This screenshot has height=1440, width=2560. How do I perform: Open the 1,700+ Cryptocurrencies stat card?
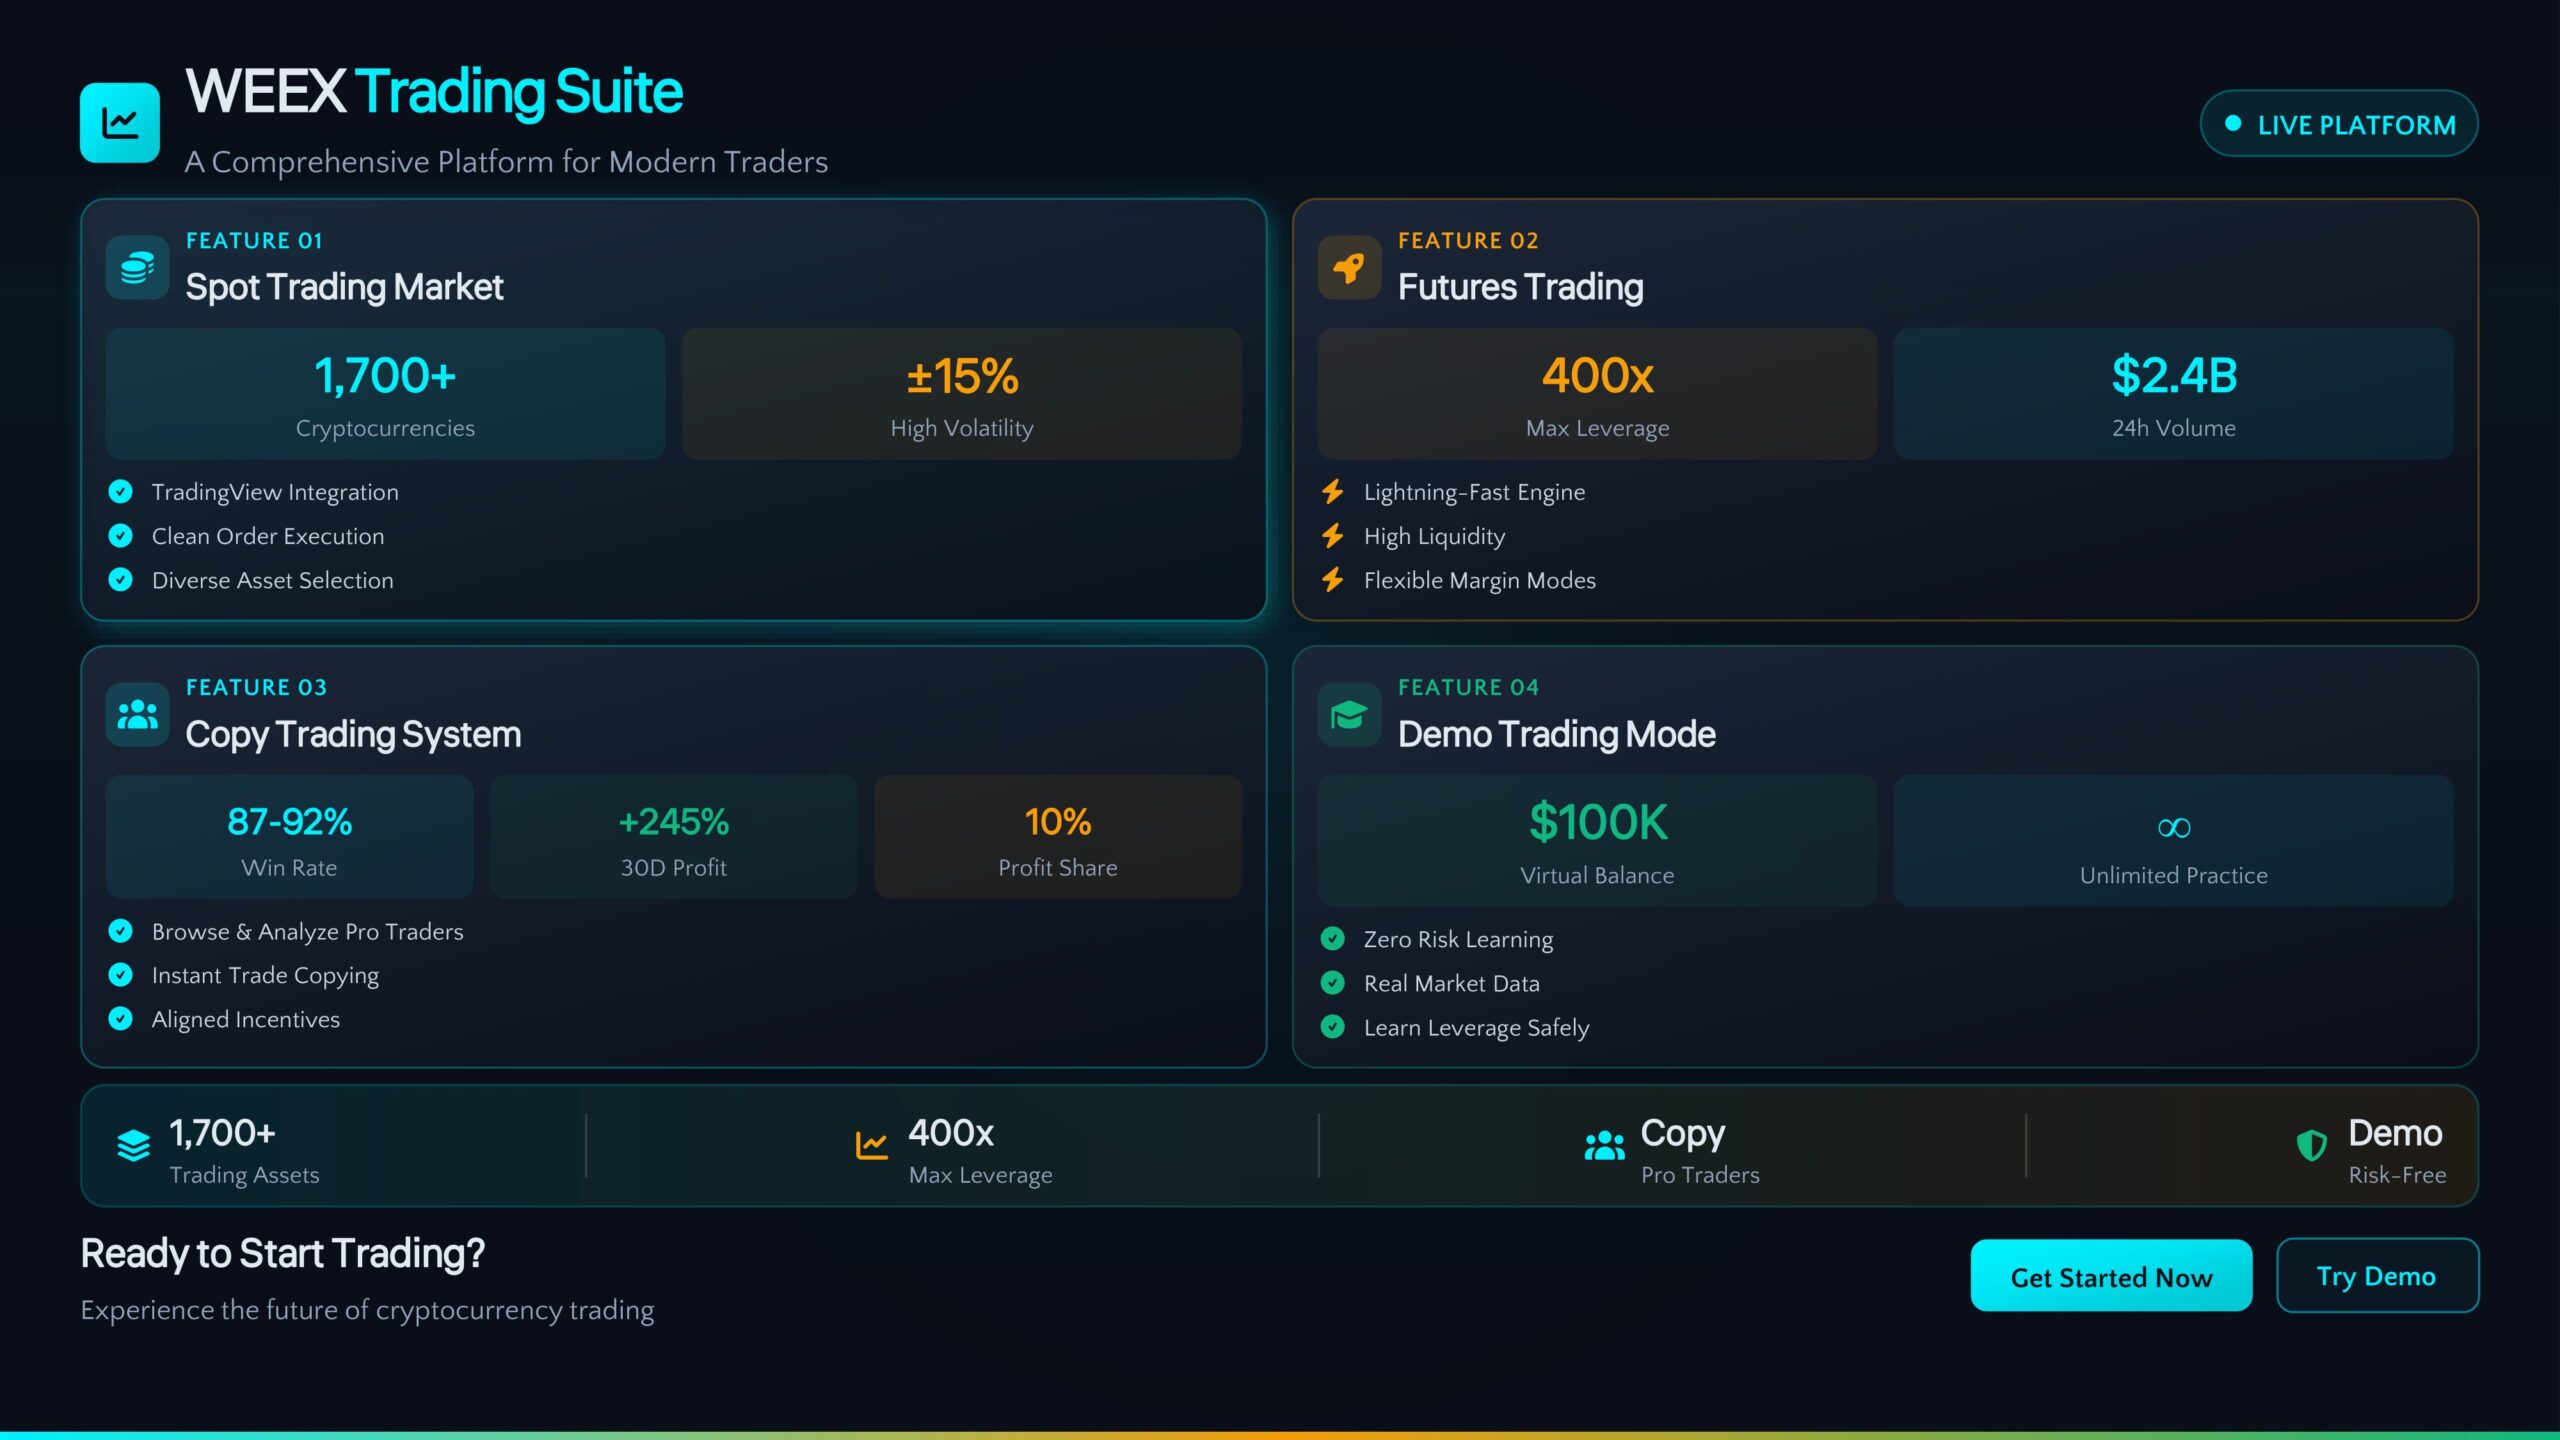pos(385,394)
